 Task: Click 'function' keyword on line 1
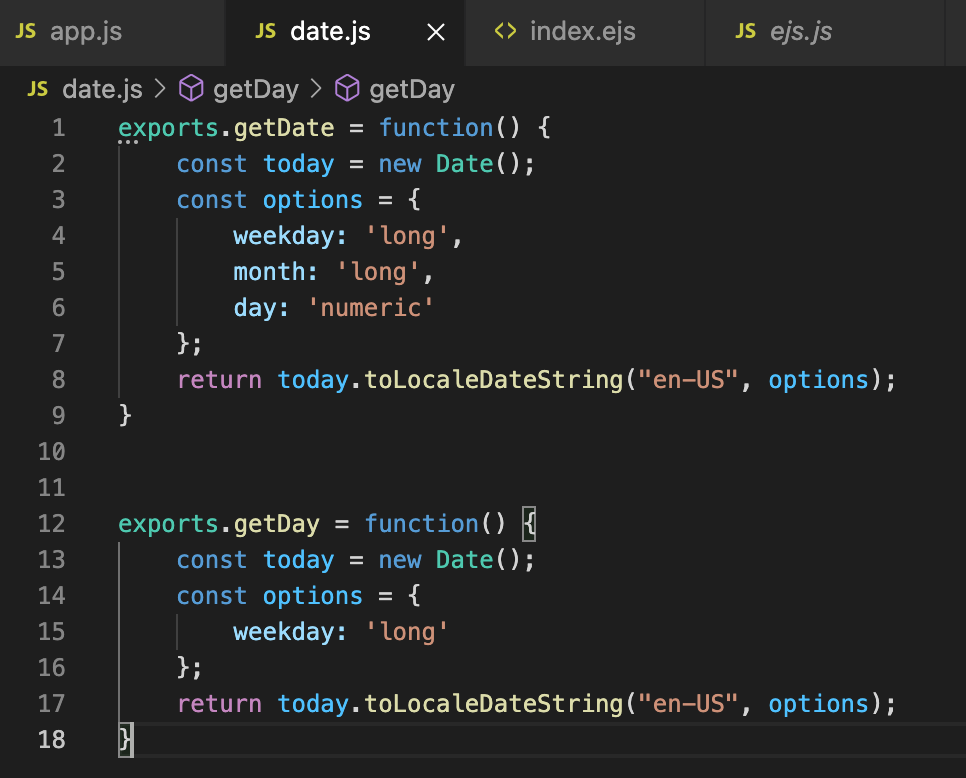436,128
